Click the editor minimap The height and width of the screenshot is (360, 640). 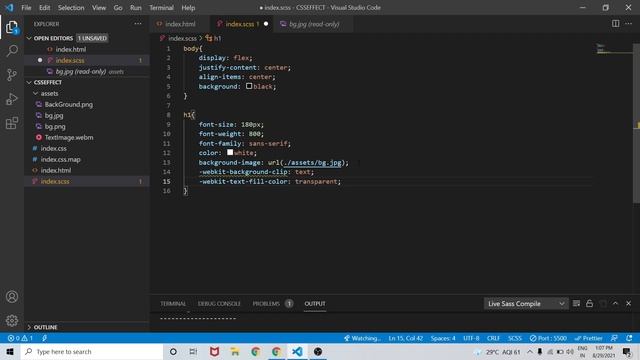(613, 49)
